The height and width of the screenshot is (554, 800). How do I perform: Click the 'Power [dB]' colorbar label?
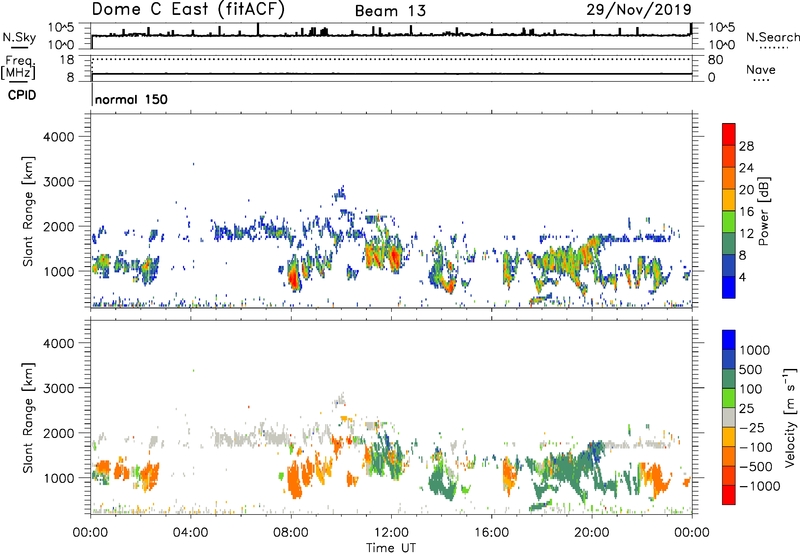click(x=763, y=211)
